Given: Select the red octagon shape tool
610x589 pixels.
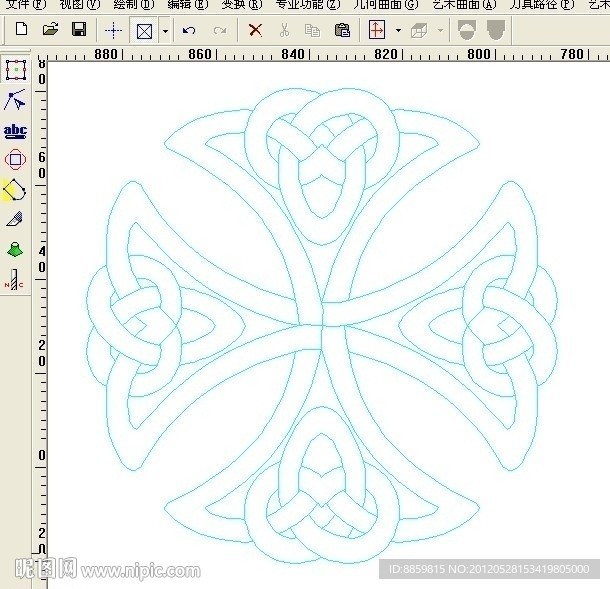Looking at the screenshot, I should click(x=15, y=160).
